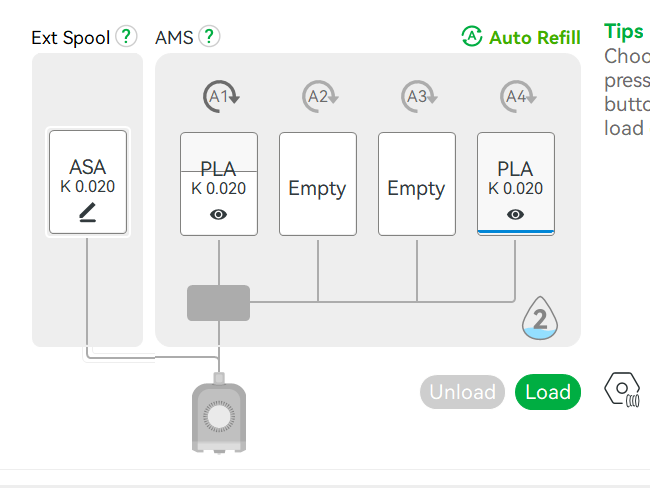Screen dimensions: 650x488
Task: Refresh slot A3 filament info
Action: 419,97
